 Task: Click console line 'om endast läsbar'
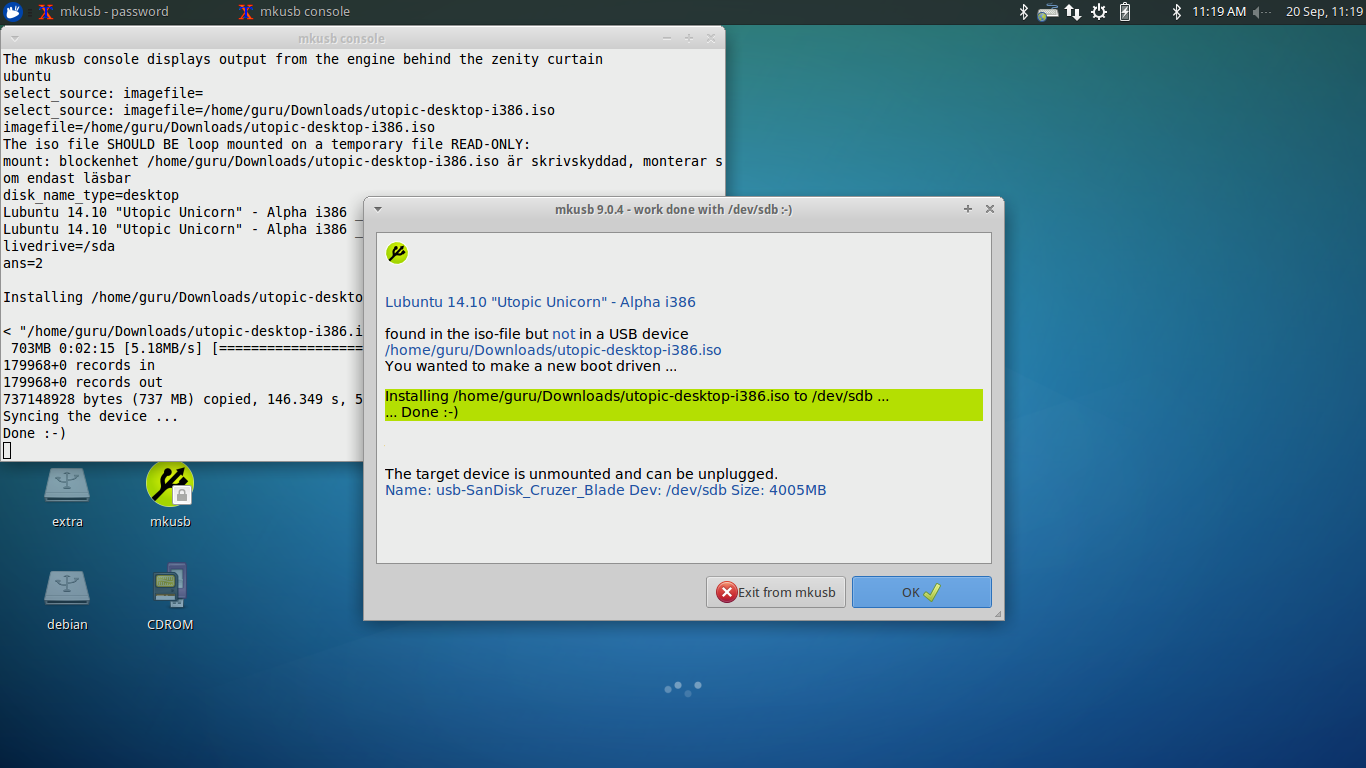pos(67,178)
